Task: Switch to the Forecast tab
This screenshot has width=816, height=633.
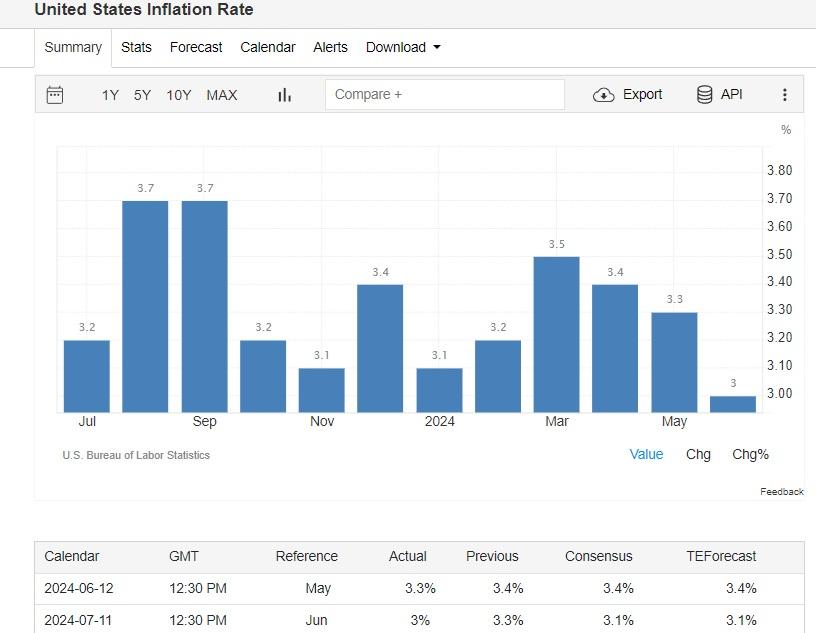Action: 196,47
